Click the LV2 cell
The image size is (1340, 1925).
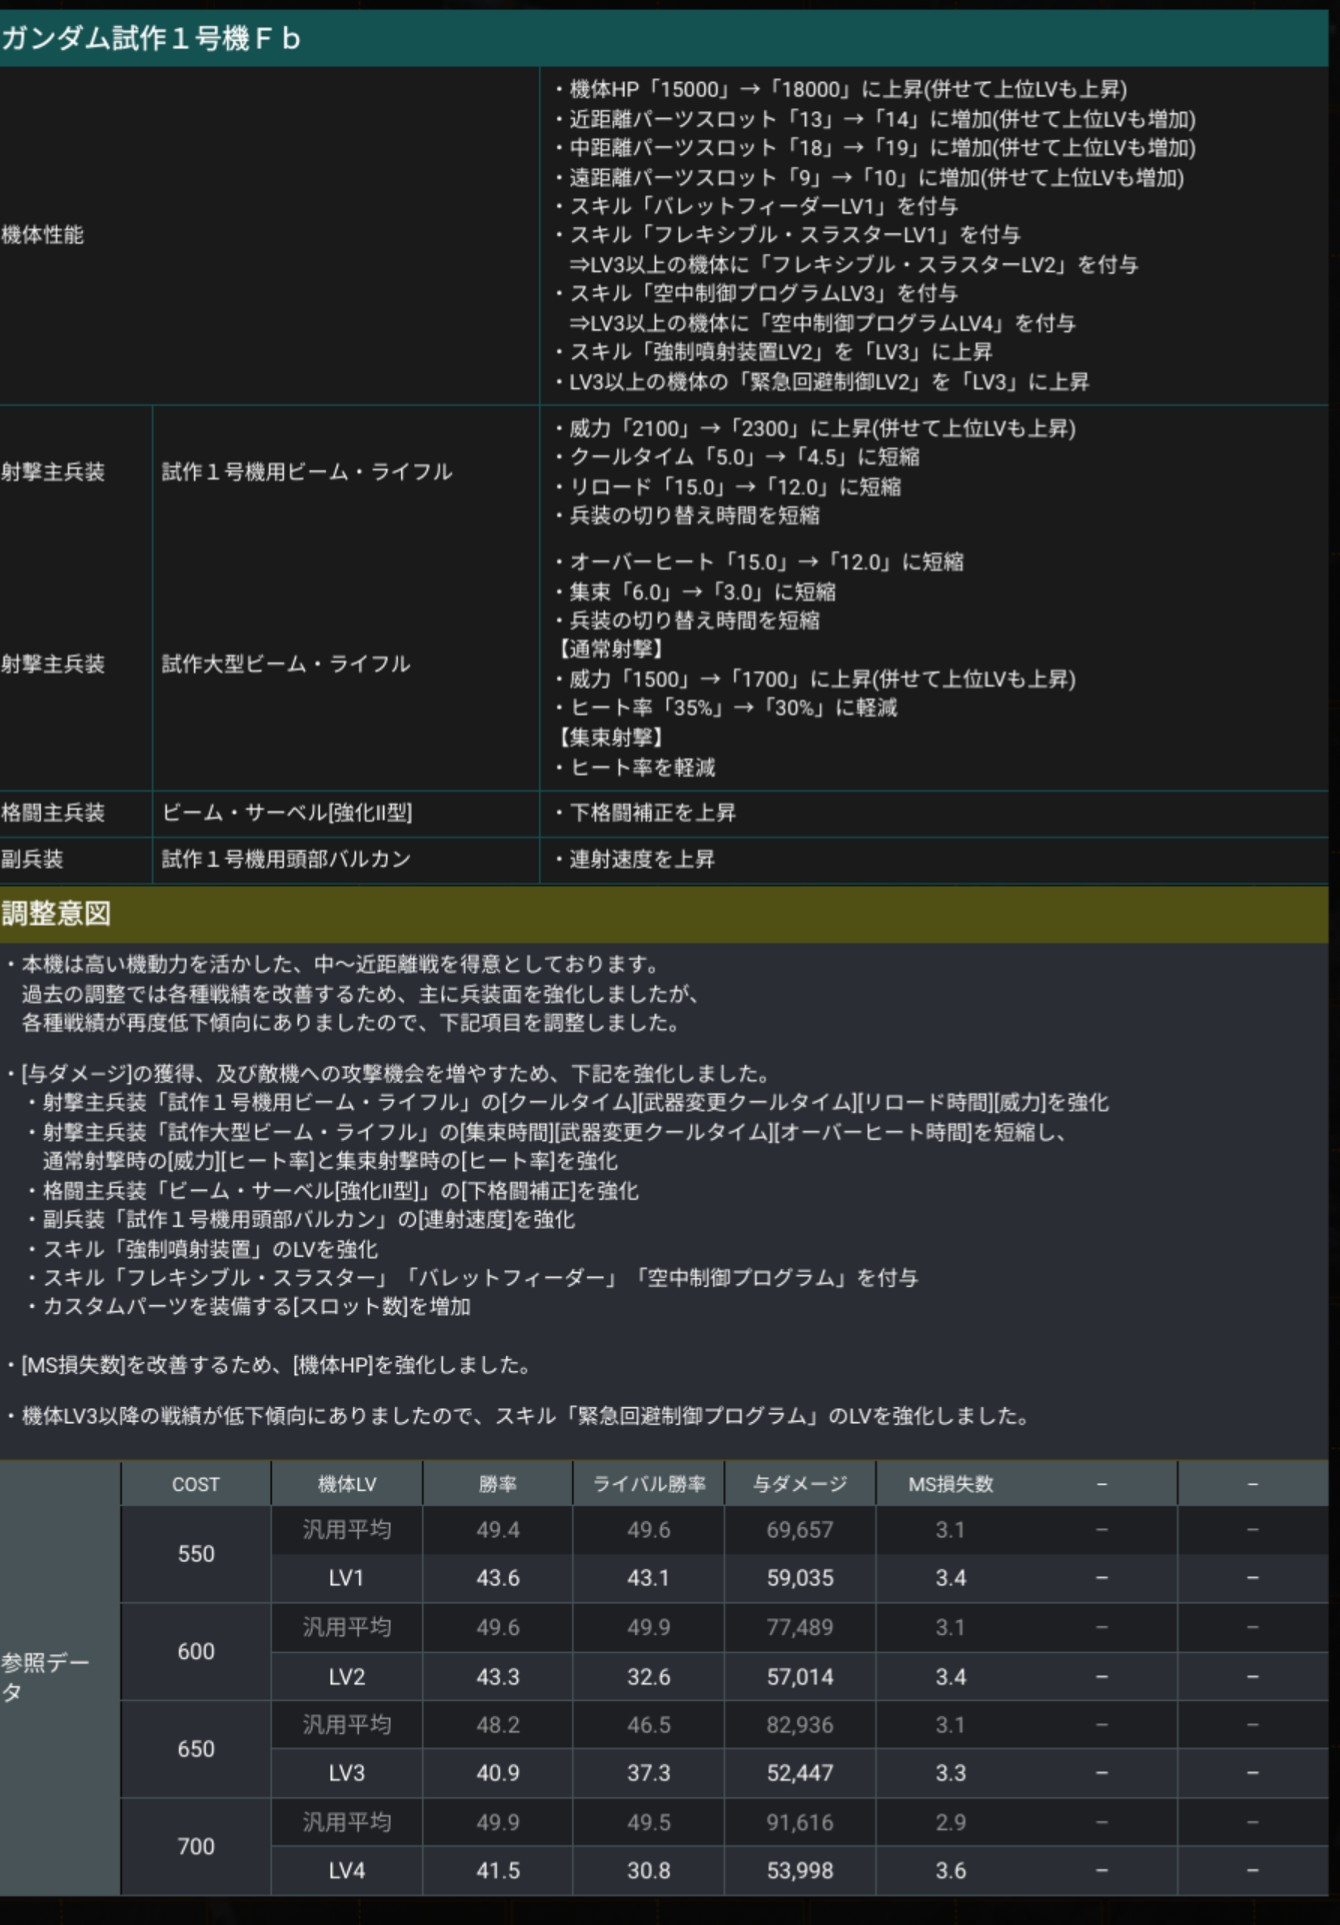point(347,1676)
